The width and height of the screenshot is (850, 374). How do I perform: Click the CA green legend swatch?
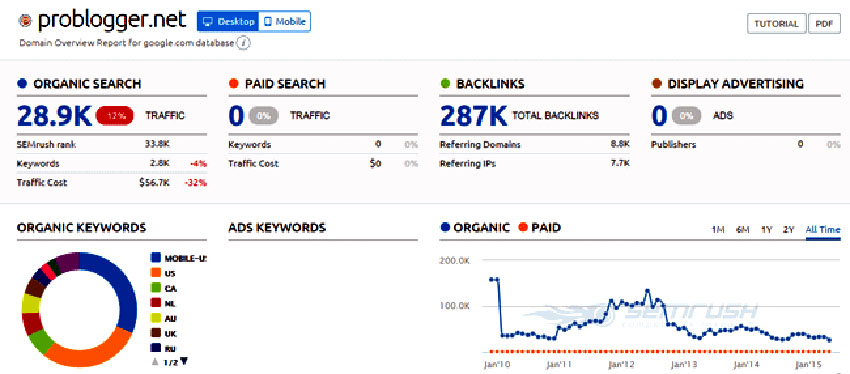[156, 288]
